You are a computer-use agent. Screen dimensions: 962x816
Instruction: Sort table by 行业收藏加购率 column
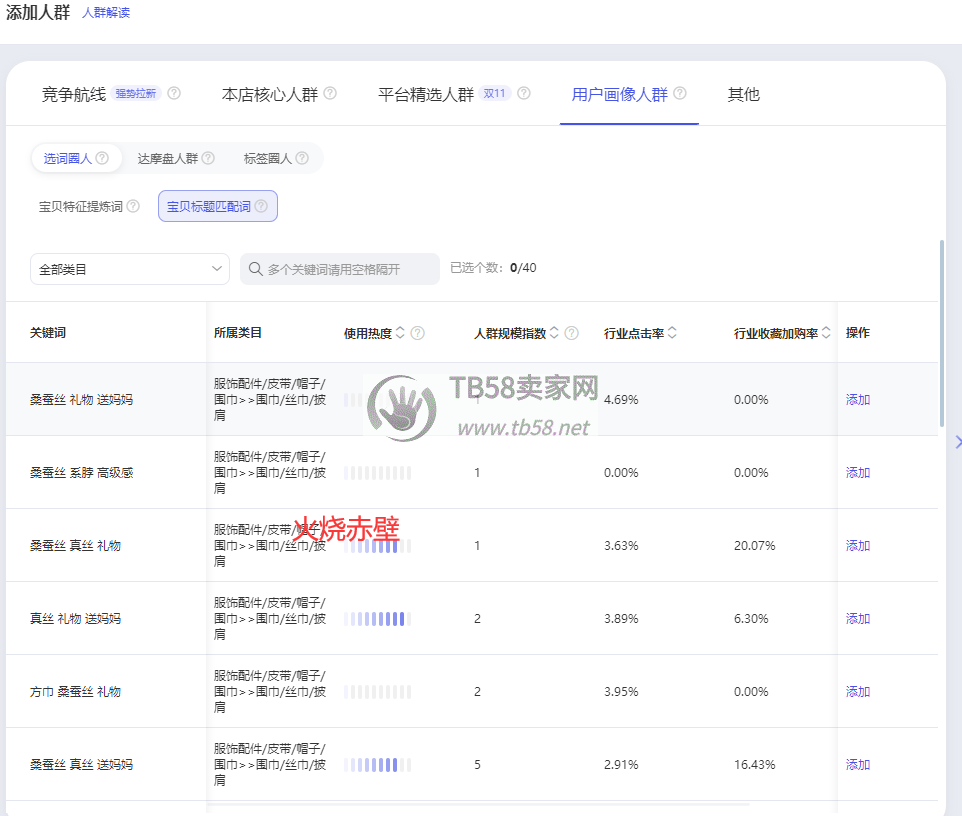pyautogui.click(x=826, y=333)
